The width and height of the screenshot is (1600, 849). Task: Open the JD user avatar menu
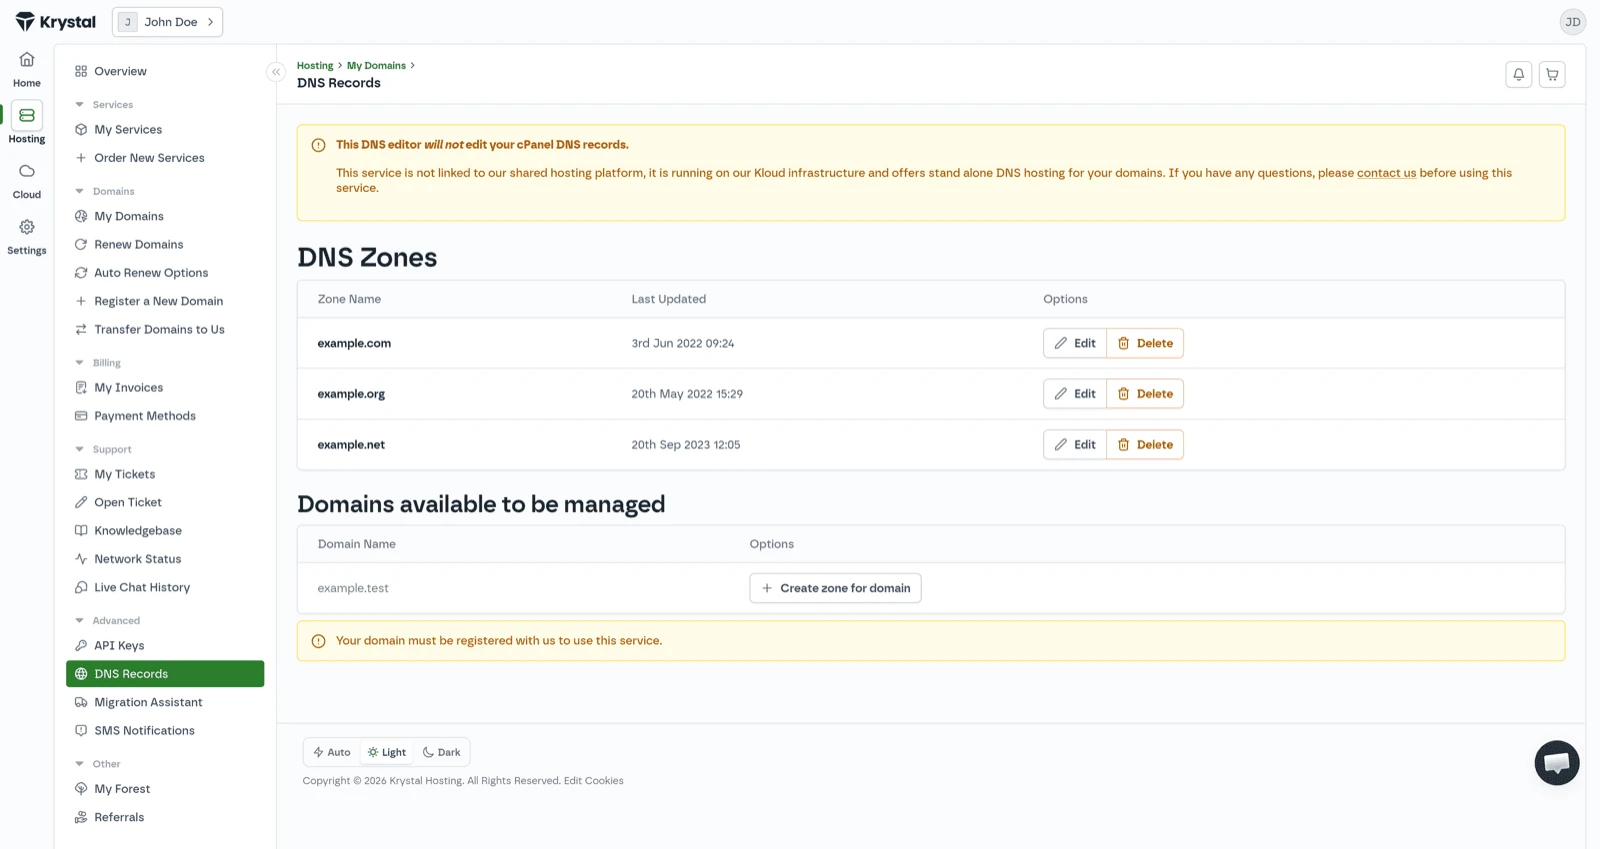pyautogui.click(x=1573, y=22)
